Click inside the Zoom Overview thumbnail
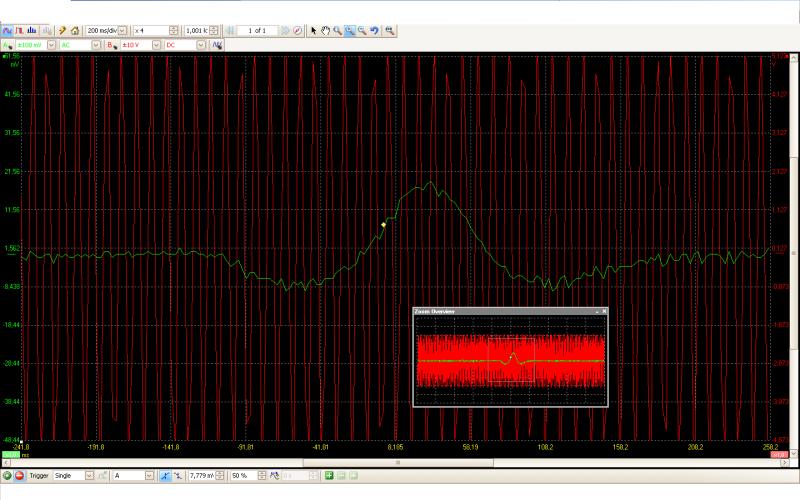The image size is (800, 500). (x=510, y=360)
